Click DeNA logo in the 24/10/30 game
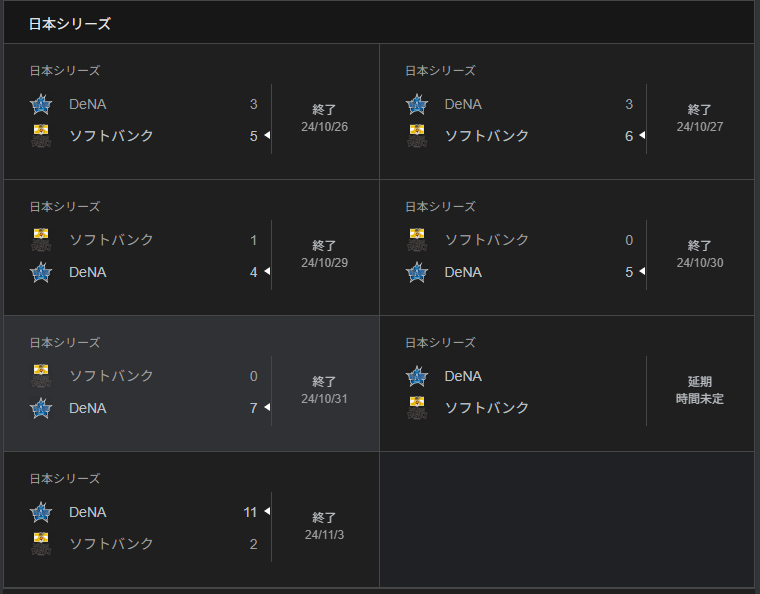760x594 pixels. pos(416,272)
